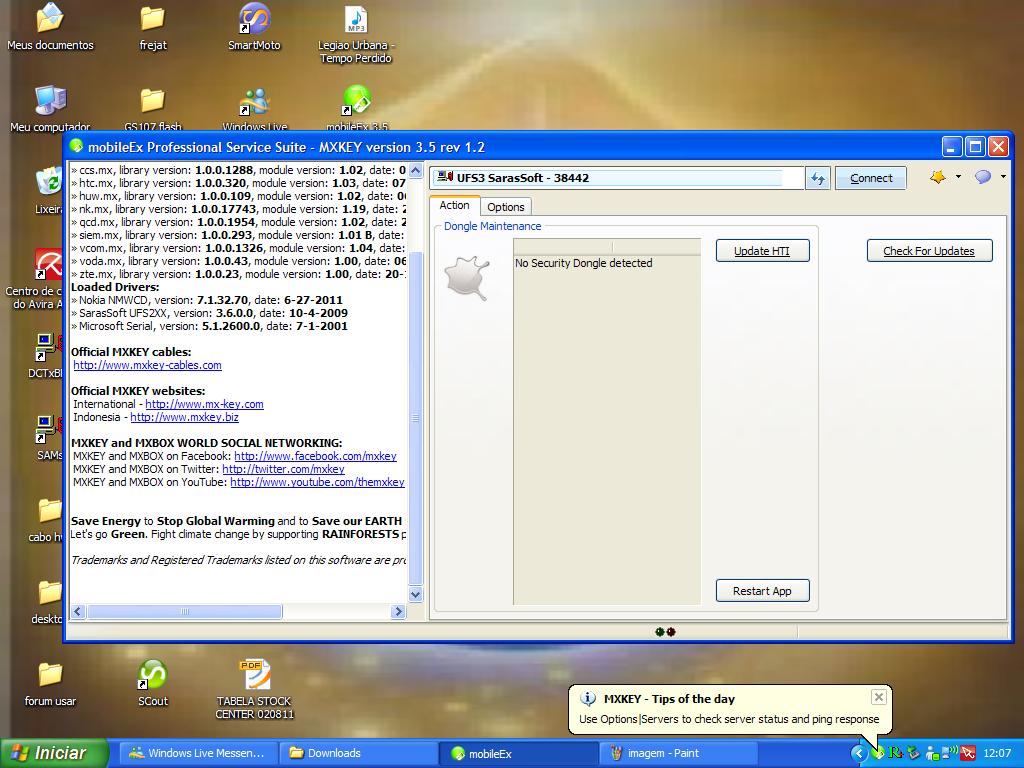The width and height of the screenshot is (1024, 768).
Task: Dismiss the MXKEY tips balloon
Action: [878, 697]
